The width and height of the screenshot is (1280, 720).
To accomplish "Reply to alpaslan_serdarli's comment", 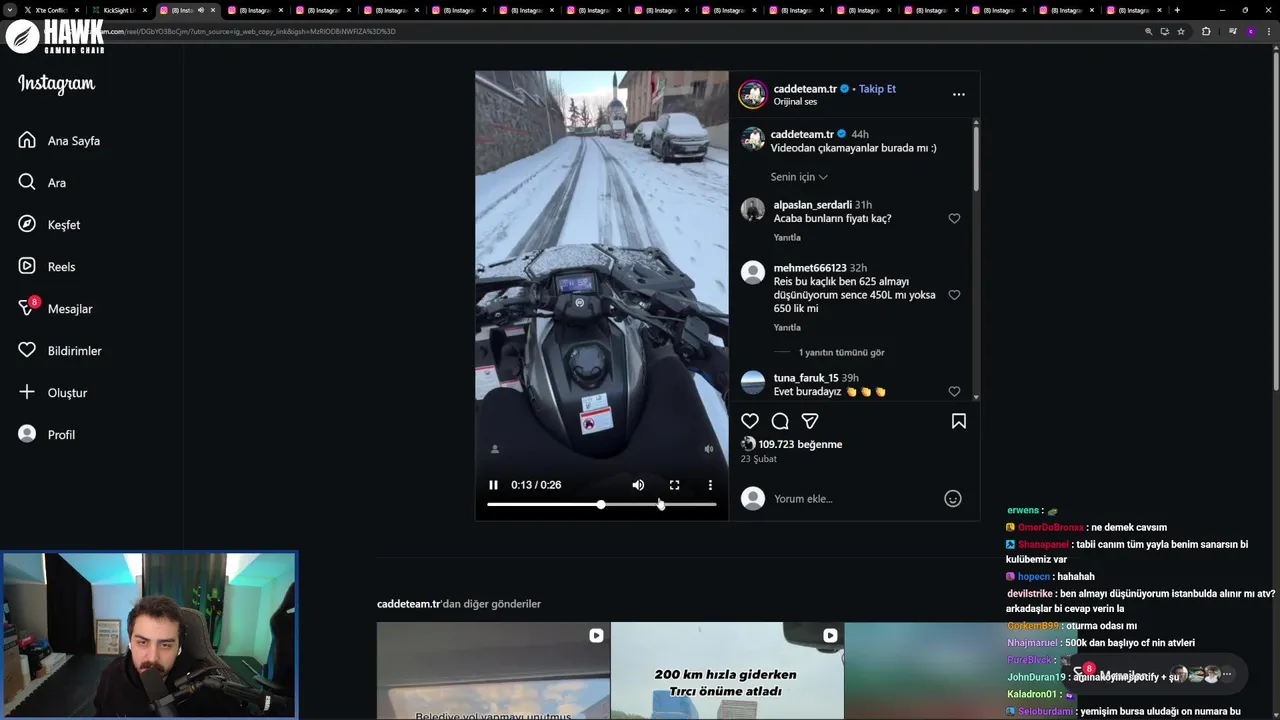I will click(x=787, y=238).
